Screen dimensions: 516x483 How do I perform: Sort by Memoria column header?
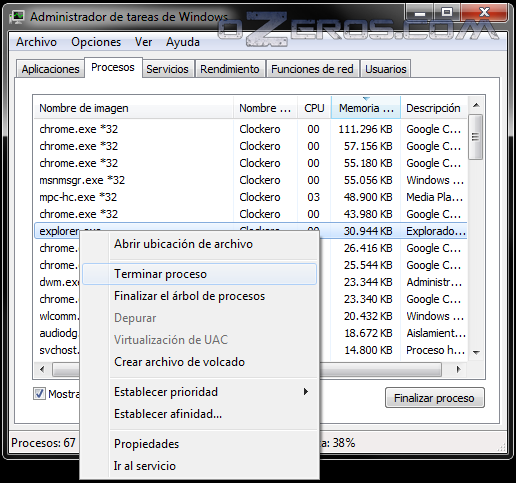pos(366,108)
